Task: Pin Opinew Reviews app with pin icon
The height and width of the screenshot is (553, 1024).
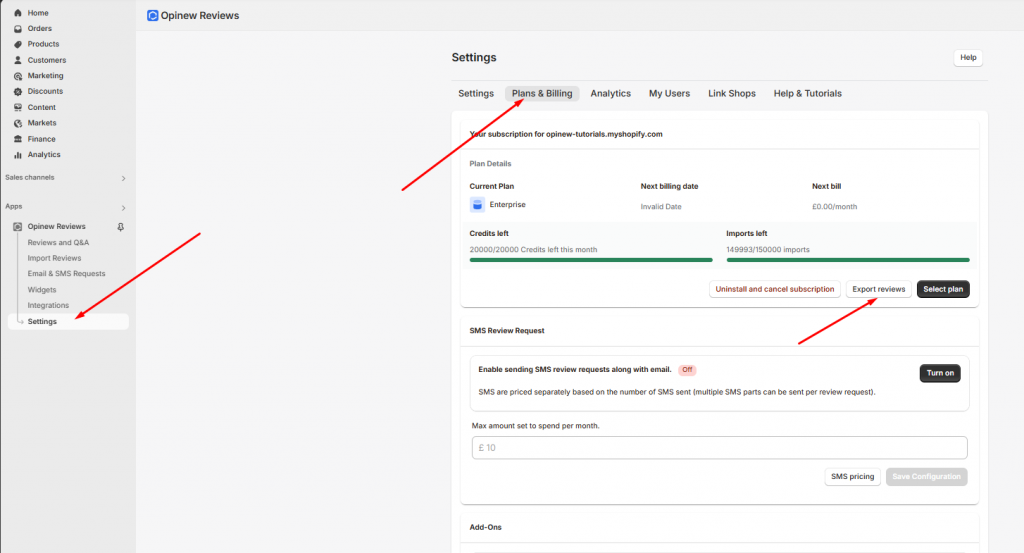Action: pyautogui.click(x=121, y=227)
